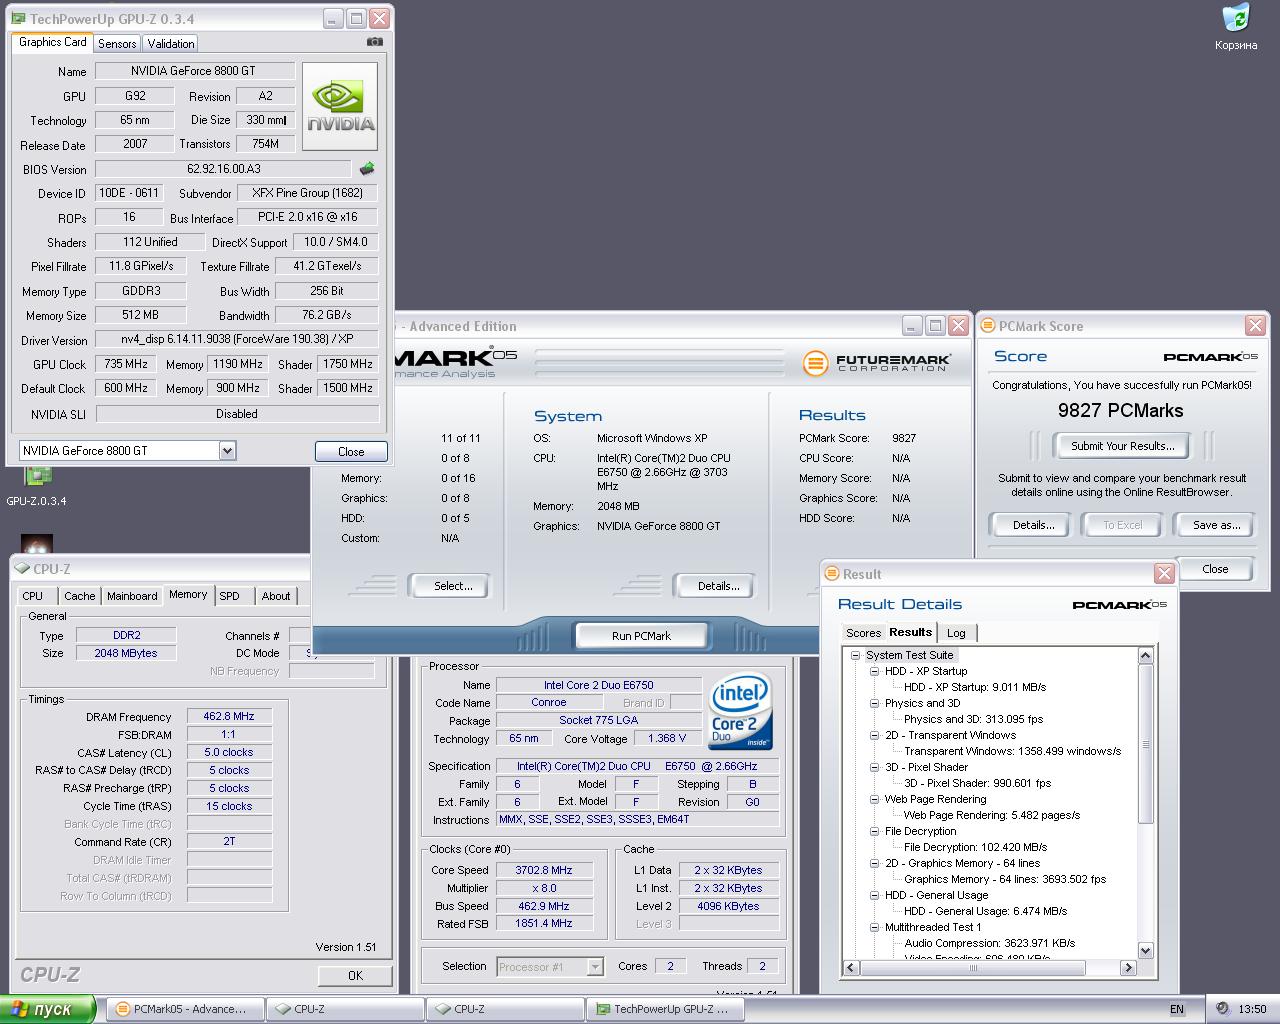
Task: Select Graphics Memory 64 lines result row
Action: [1005, 879]
